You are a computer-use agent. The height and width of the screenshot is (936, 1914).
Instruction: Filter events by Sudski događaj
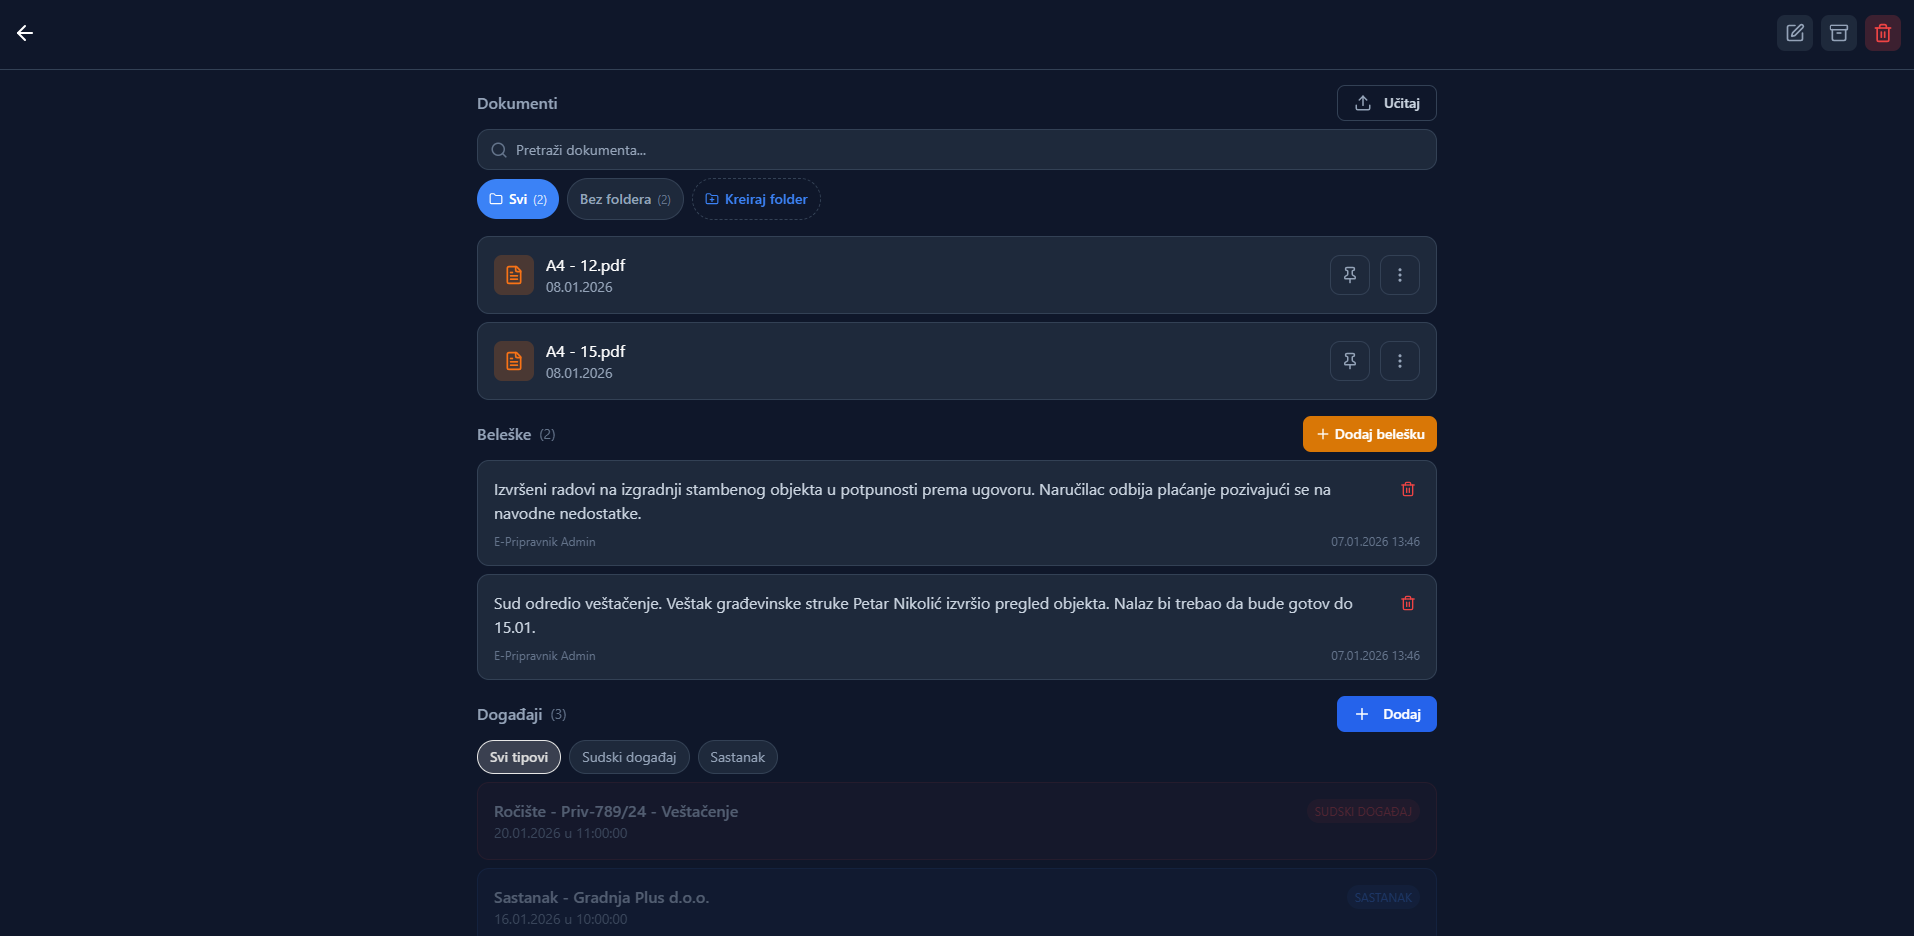[629, 757]
